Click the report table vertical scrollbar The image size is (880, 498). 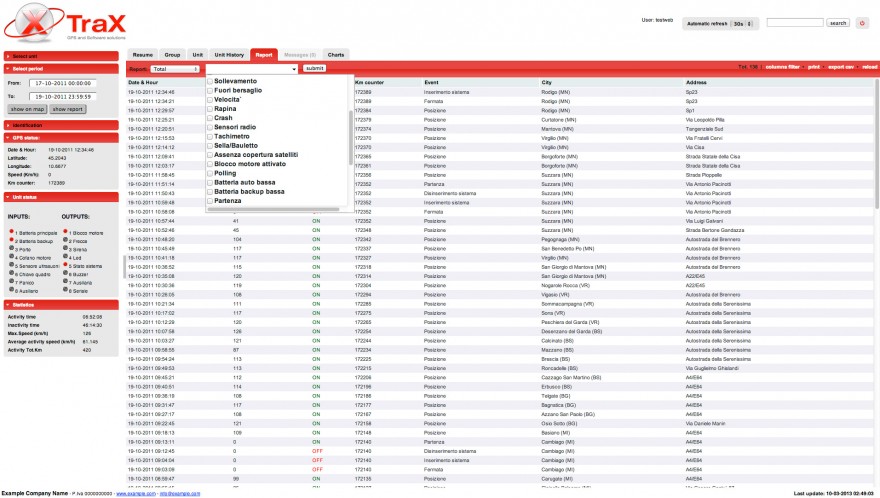(x=877, y=143)
